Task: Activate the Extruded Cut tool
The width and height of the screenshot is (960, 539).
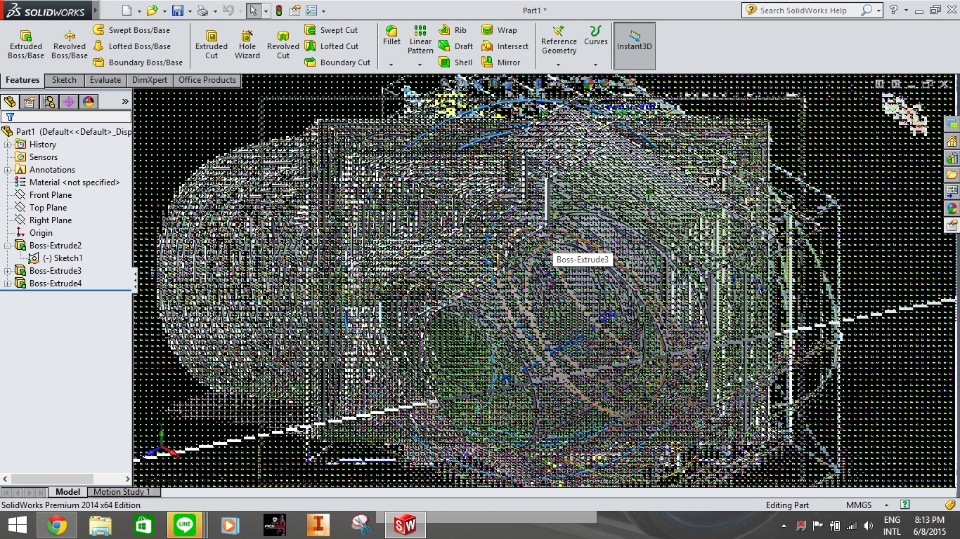Action: click(x=211, y=44)
